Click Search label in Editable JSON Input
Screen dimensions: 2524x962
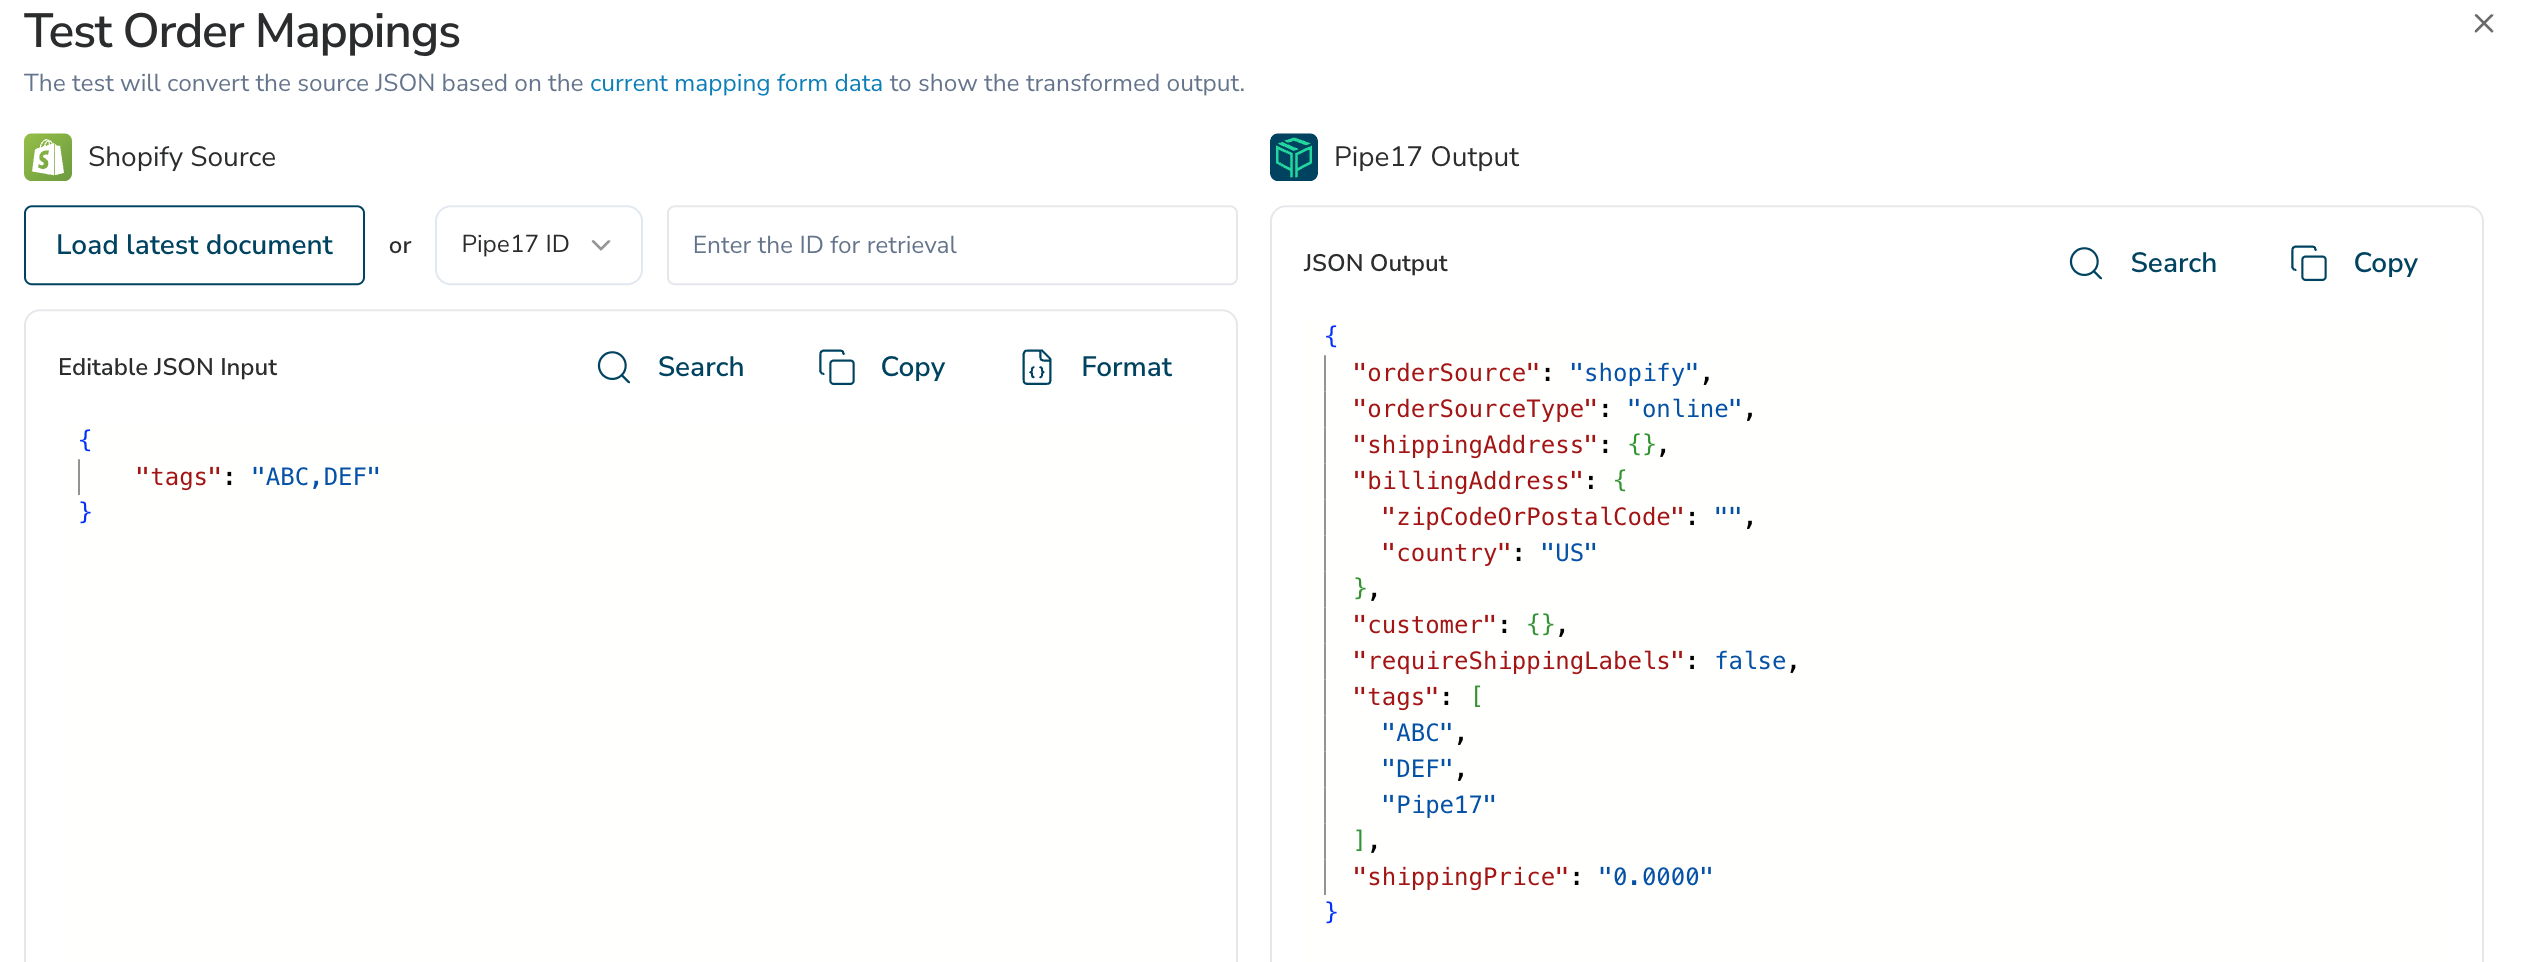[701, 367]
